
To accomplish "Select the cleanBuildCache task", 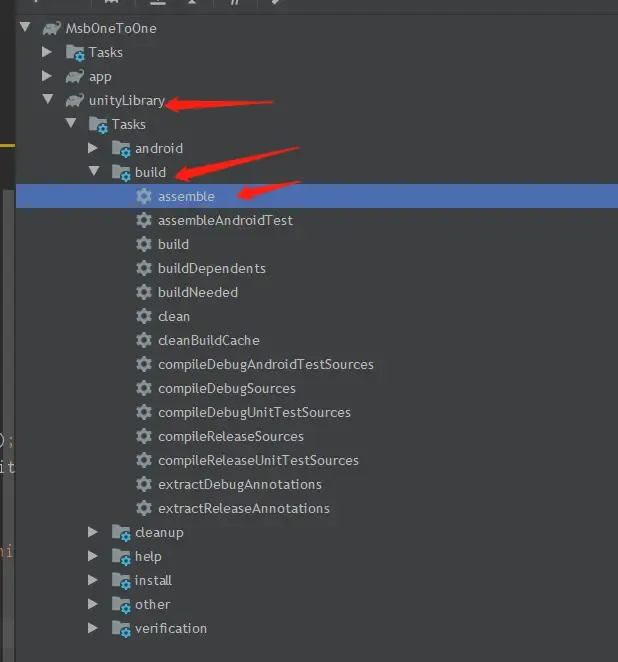I will coord(208,340).
